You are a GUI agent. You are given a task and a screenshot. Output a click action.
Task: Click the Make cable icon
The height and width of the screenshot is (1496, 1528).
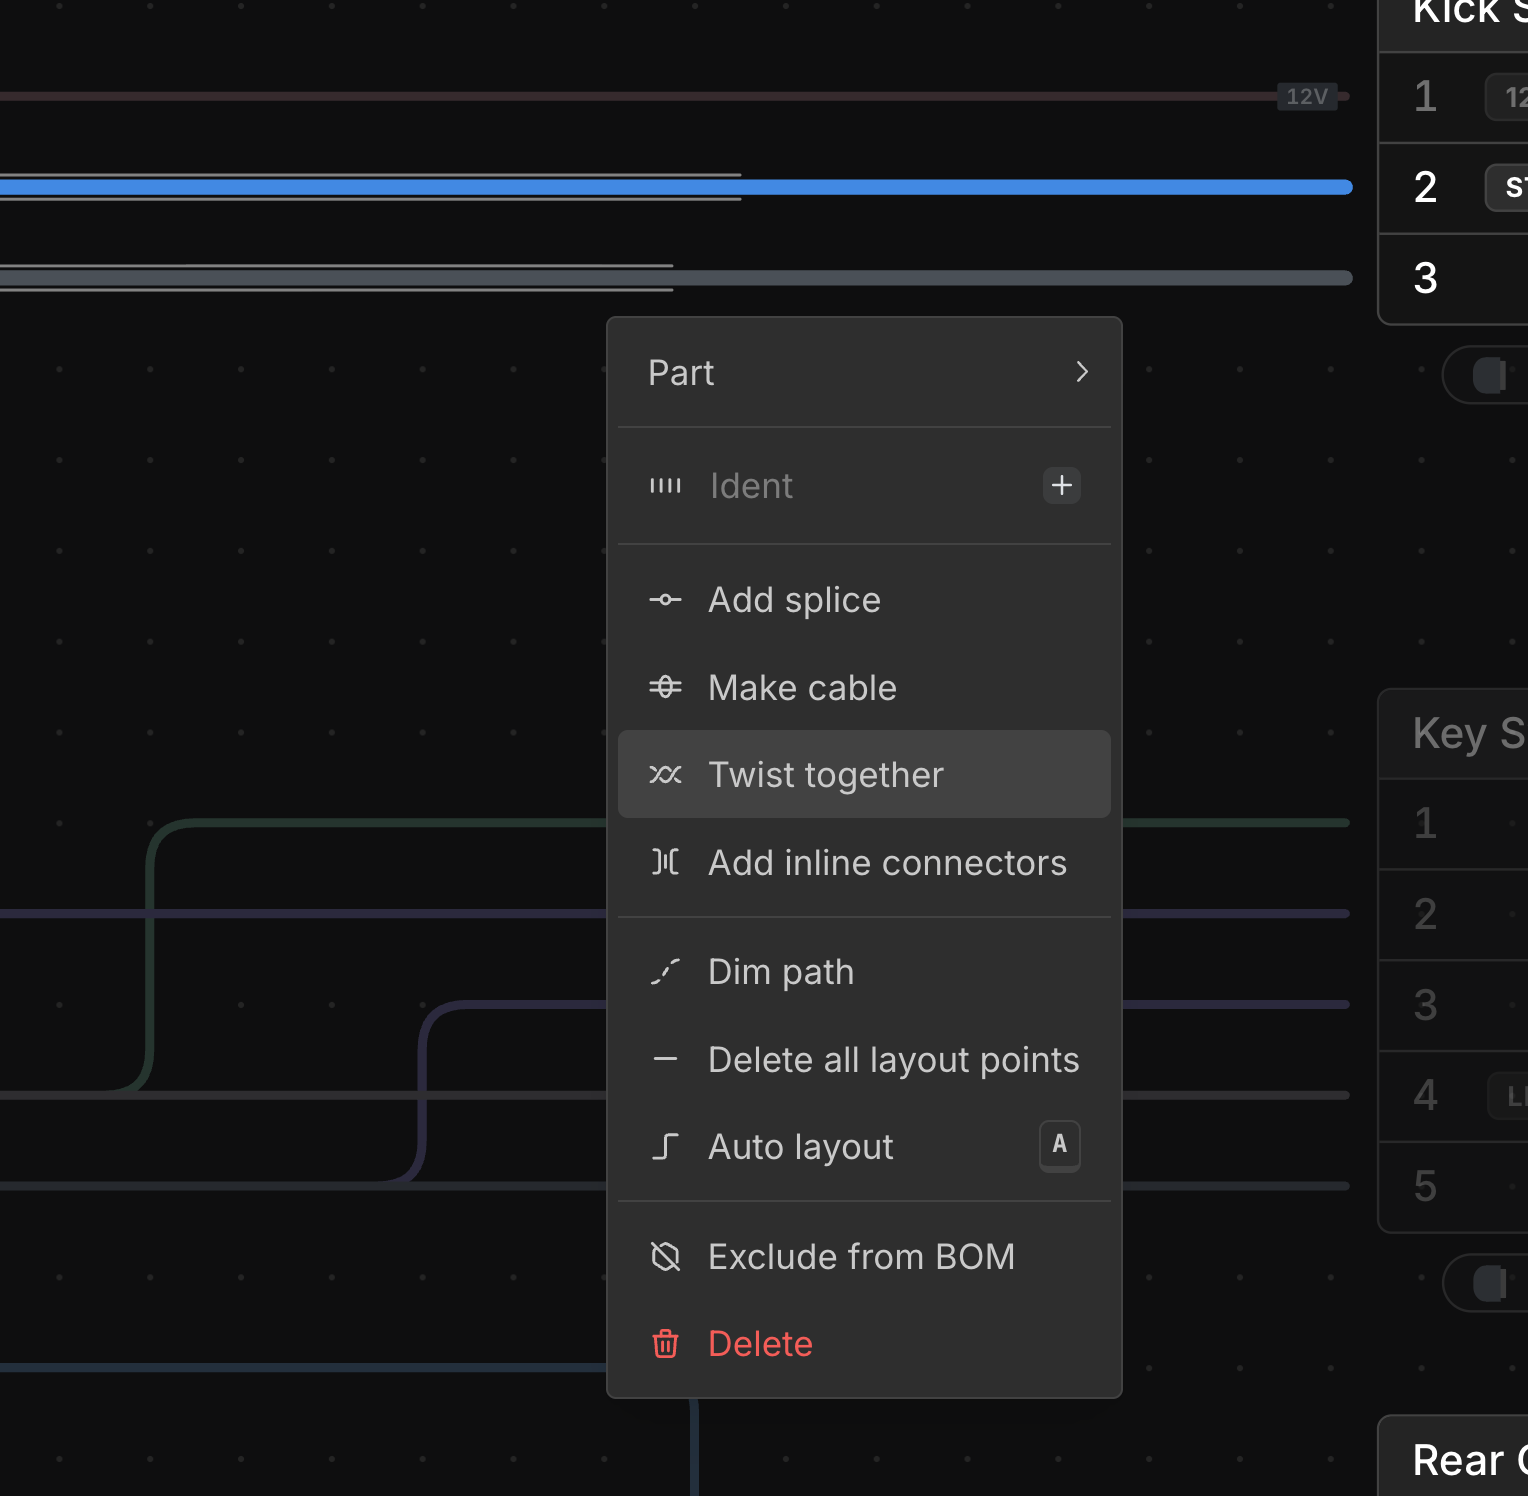click(665, 687)
